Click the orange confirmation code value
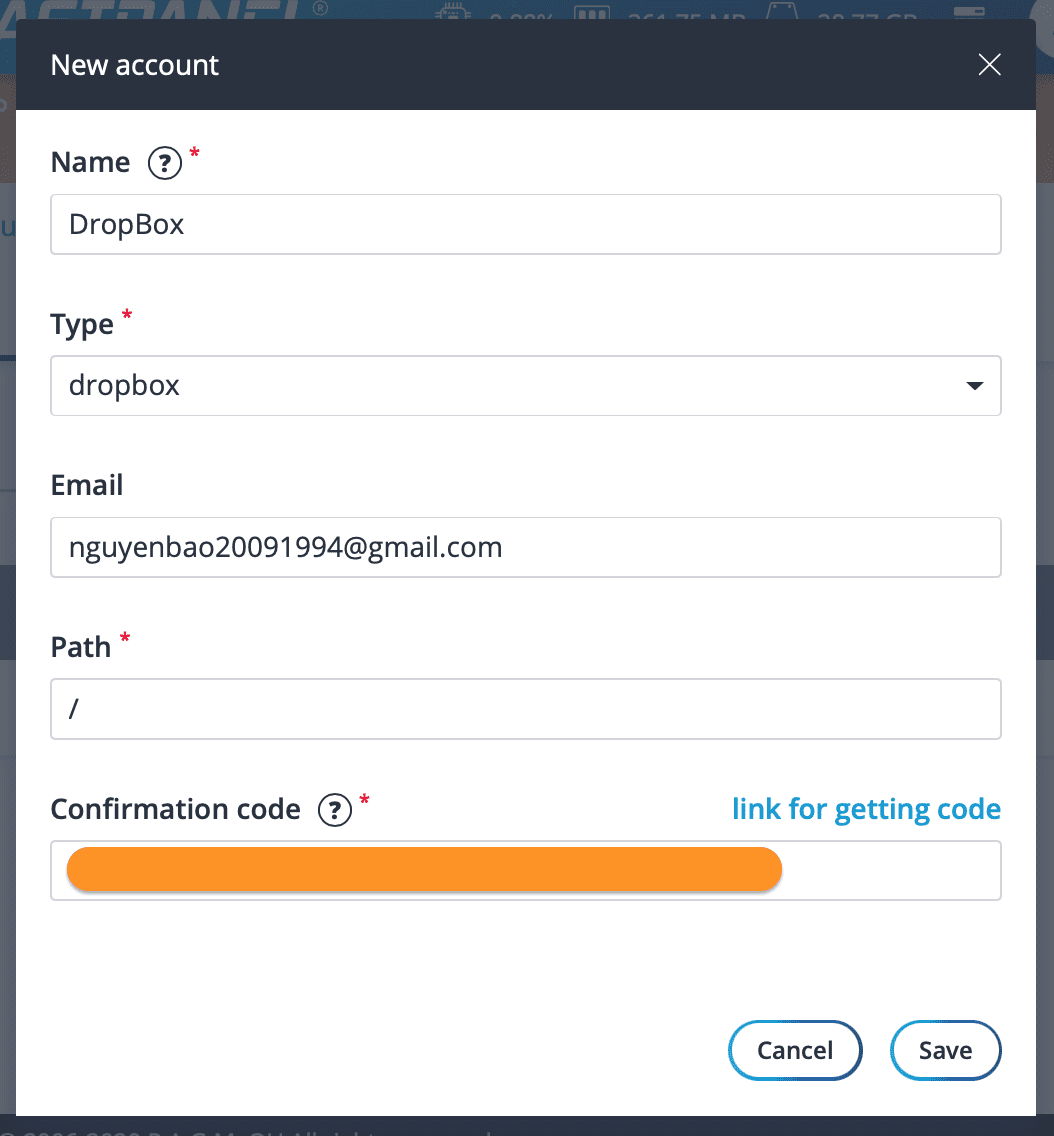Screen dimensions: 1054x1136 (x=424, y=869)
